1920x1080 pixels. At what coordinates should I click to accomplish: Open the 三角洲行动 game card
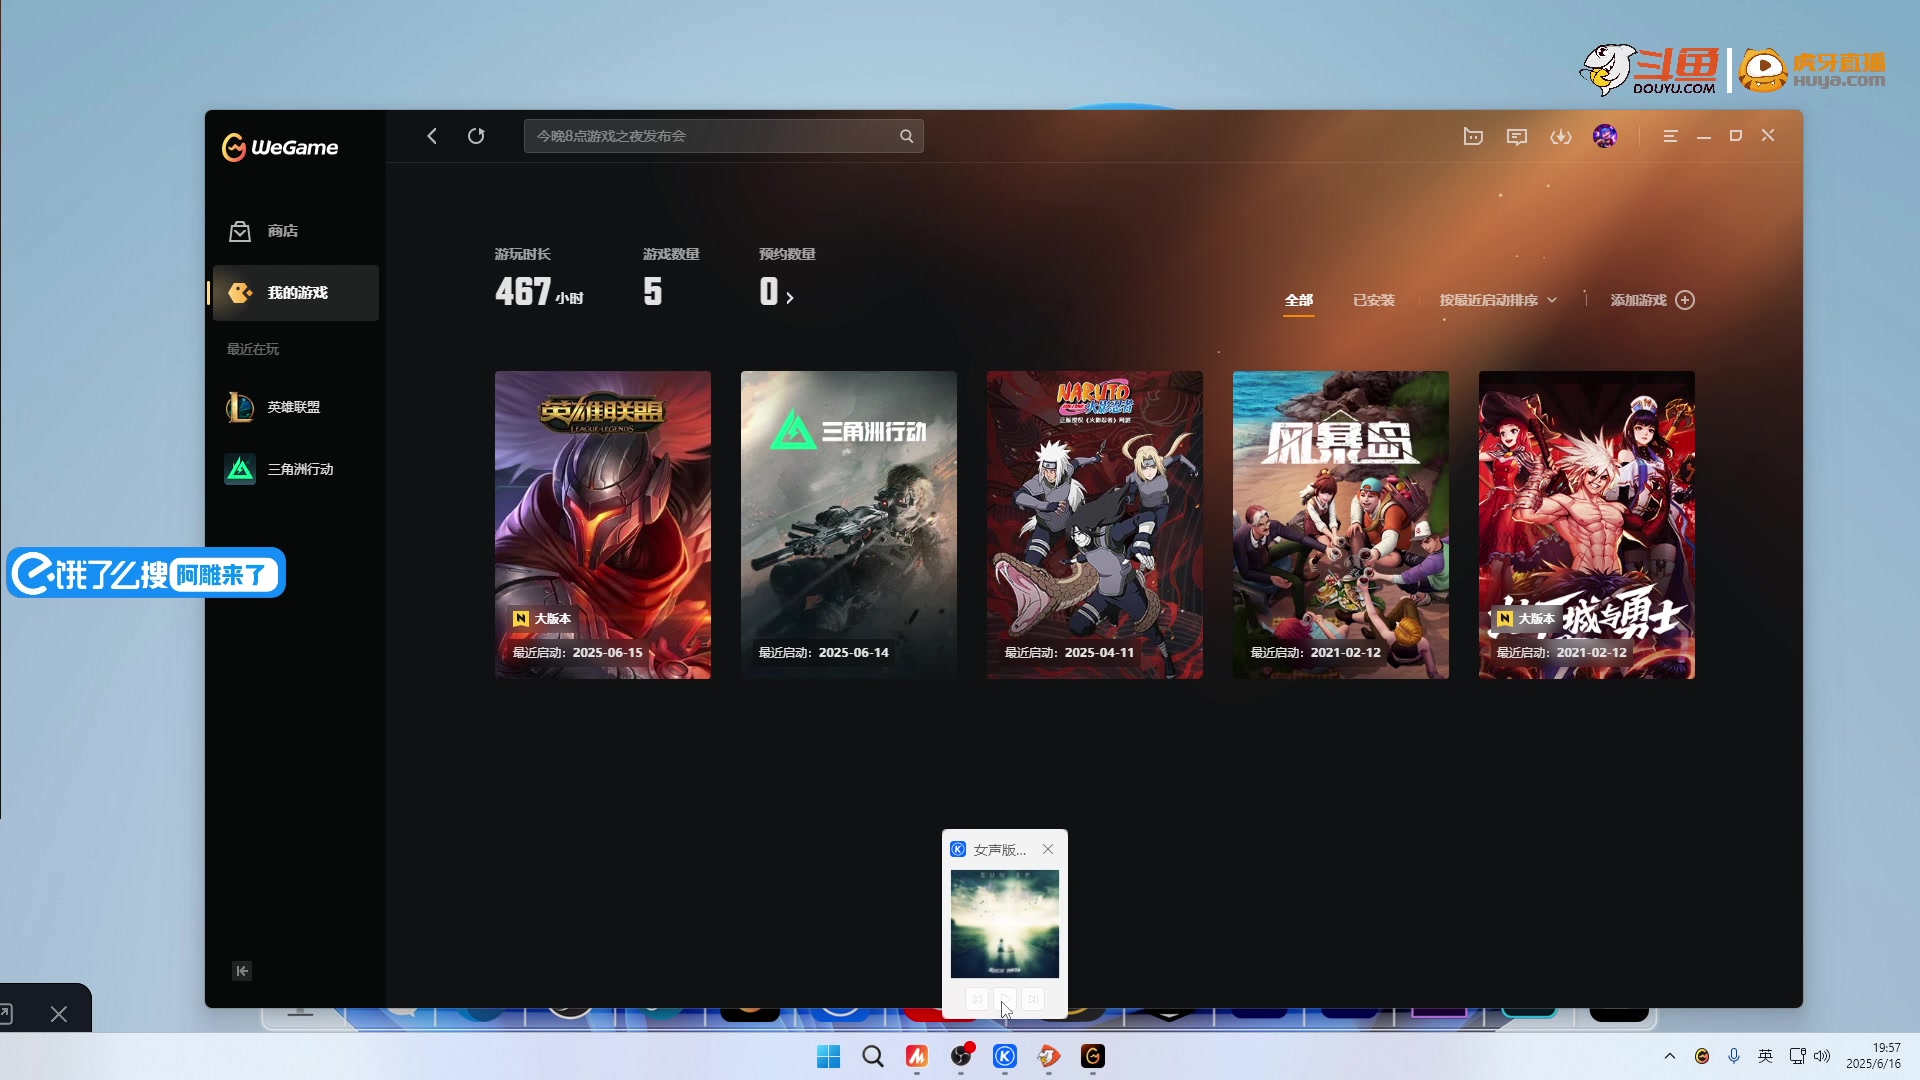coord(849,525)
